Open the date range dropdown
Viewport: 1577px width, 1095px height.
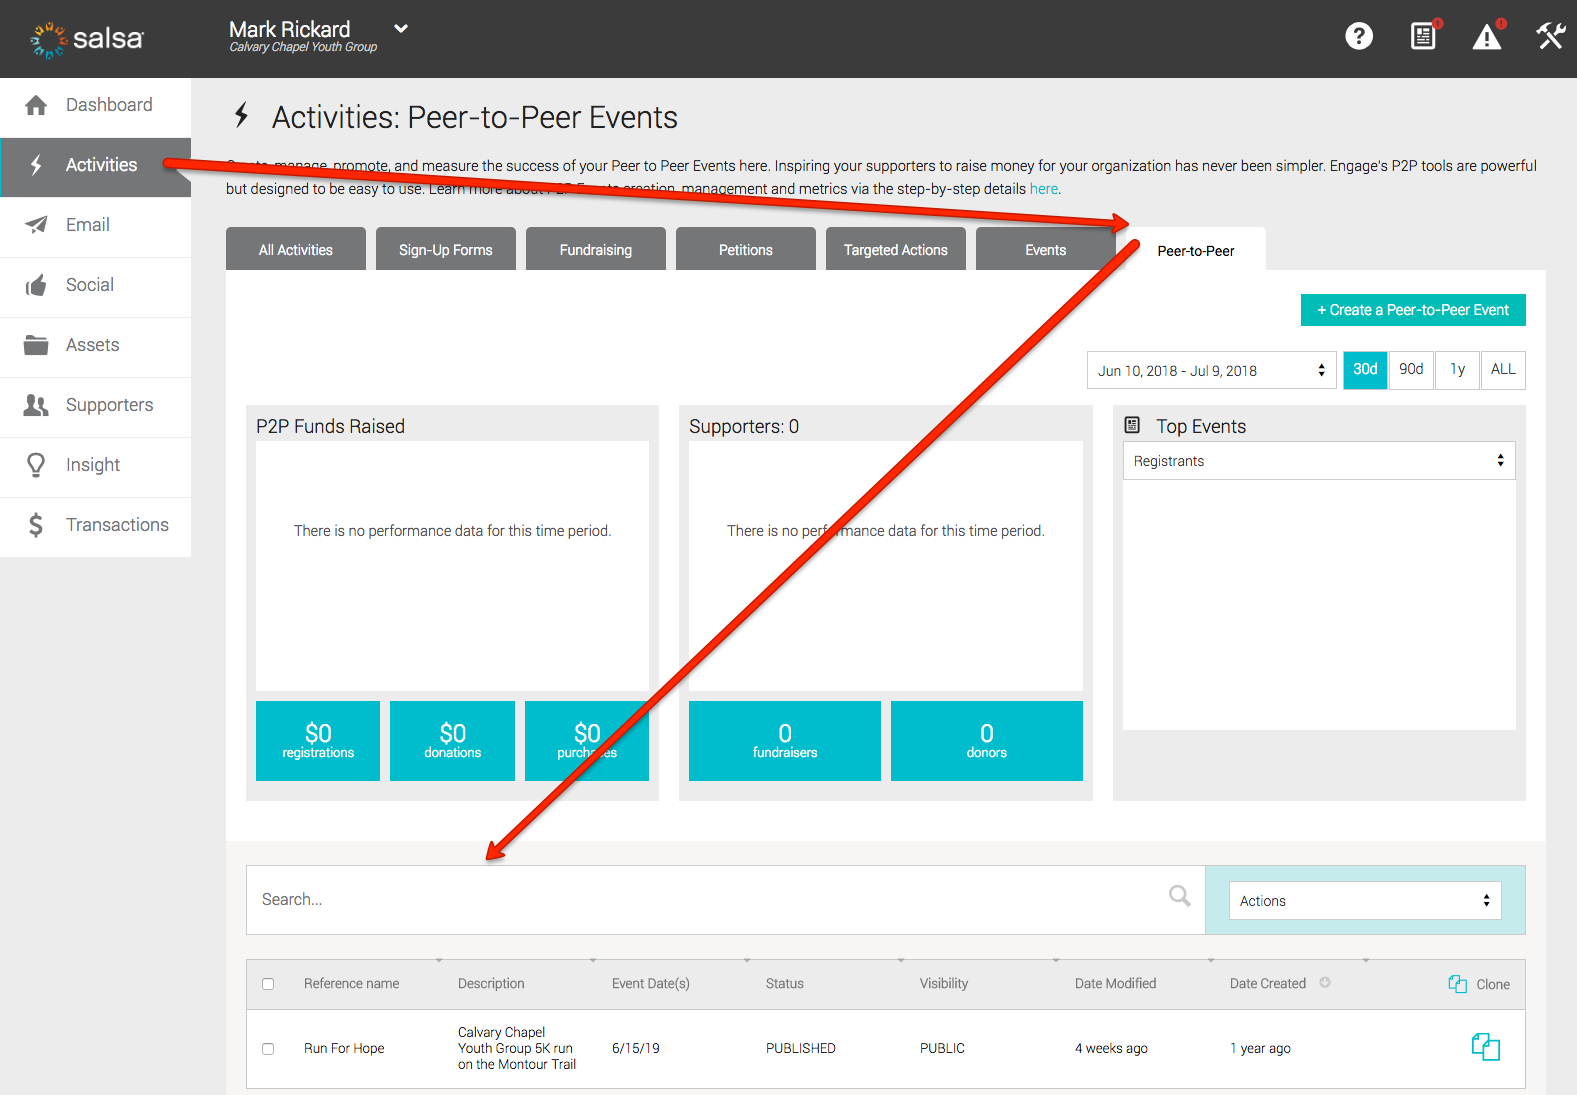click(1212, 370)
